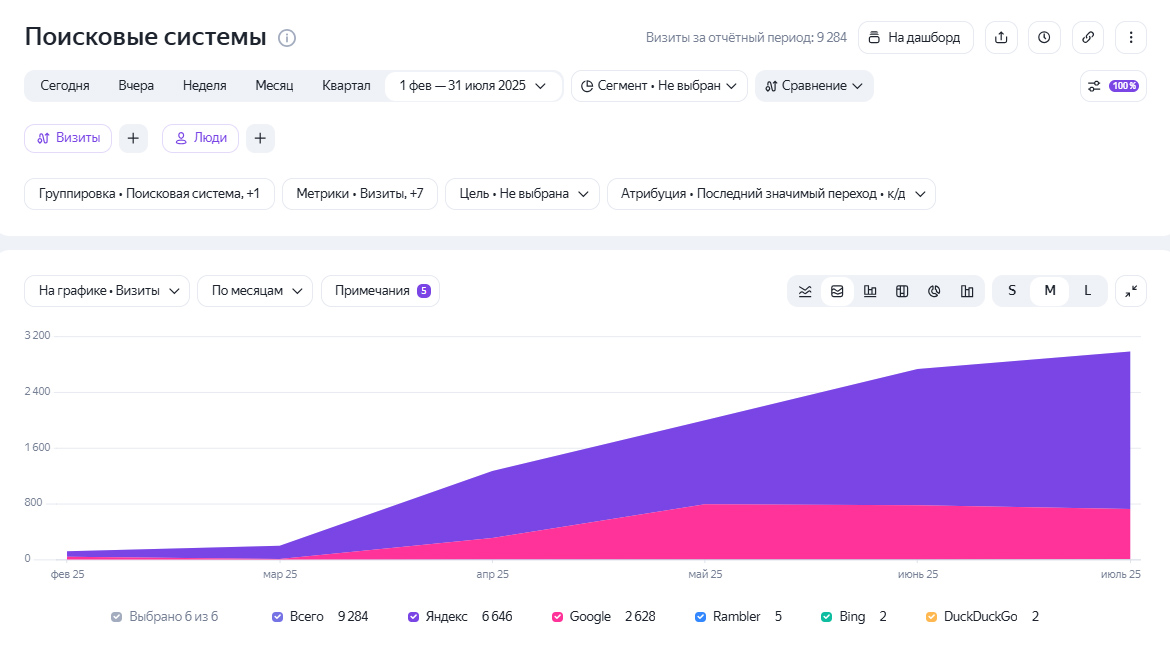This screenshot has width=1170, height=645.
Task: Open the На графике • Визиты dropdown
Action: tap(107, 291)
